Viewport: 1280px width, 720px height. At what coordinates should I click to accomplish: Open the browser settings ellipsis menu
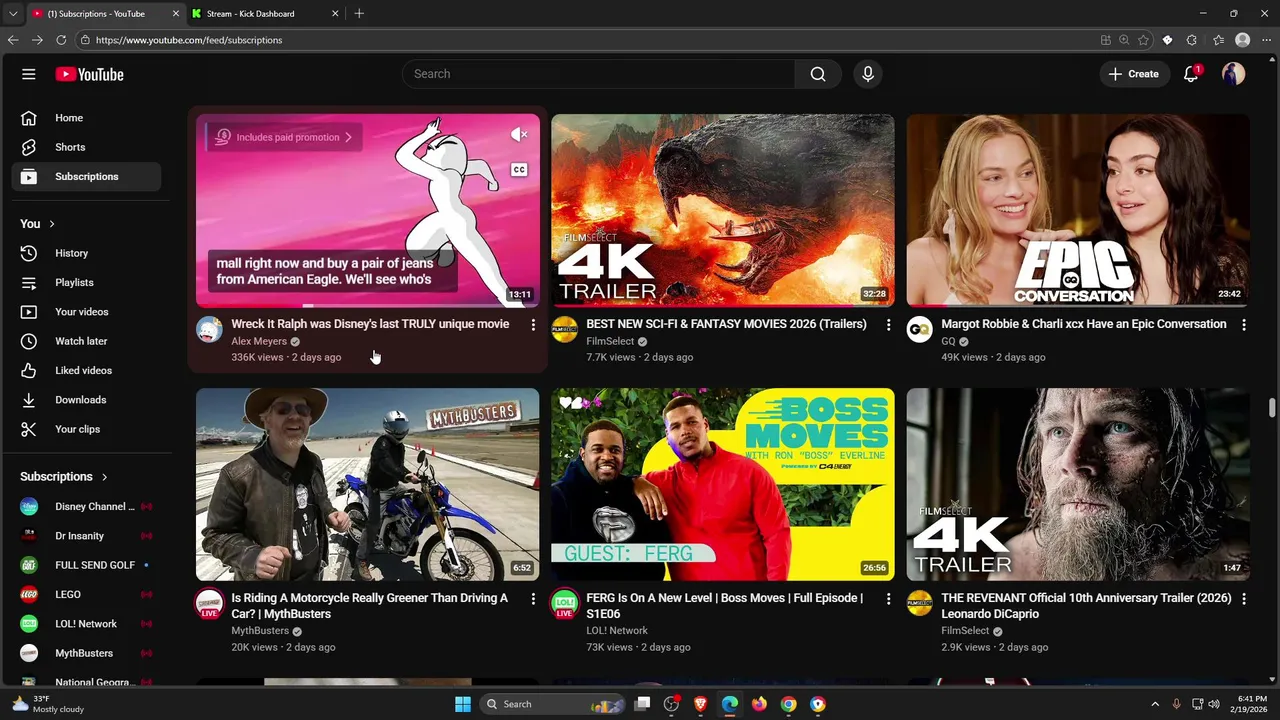pyautogui.click(x=1266, y=40)
